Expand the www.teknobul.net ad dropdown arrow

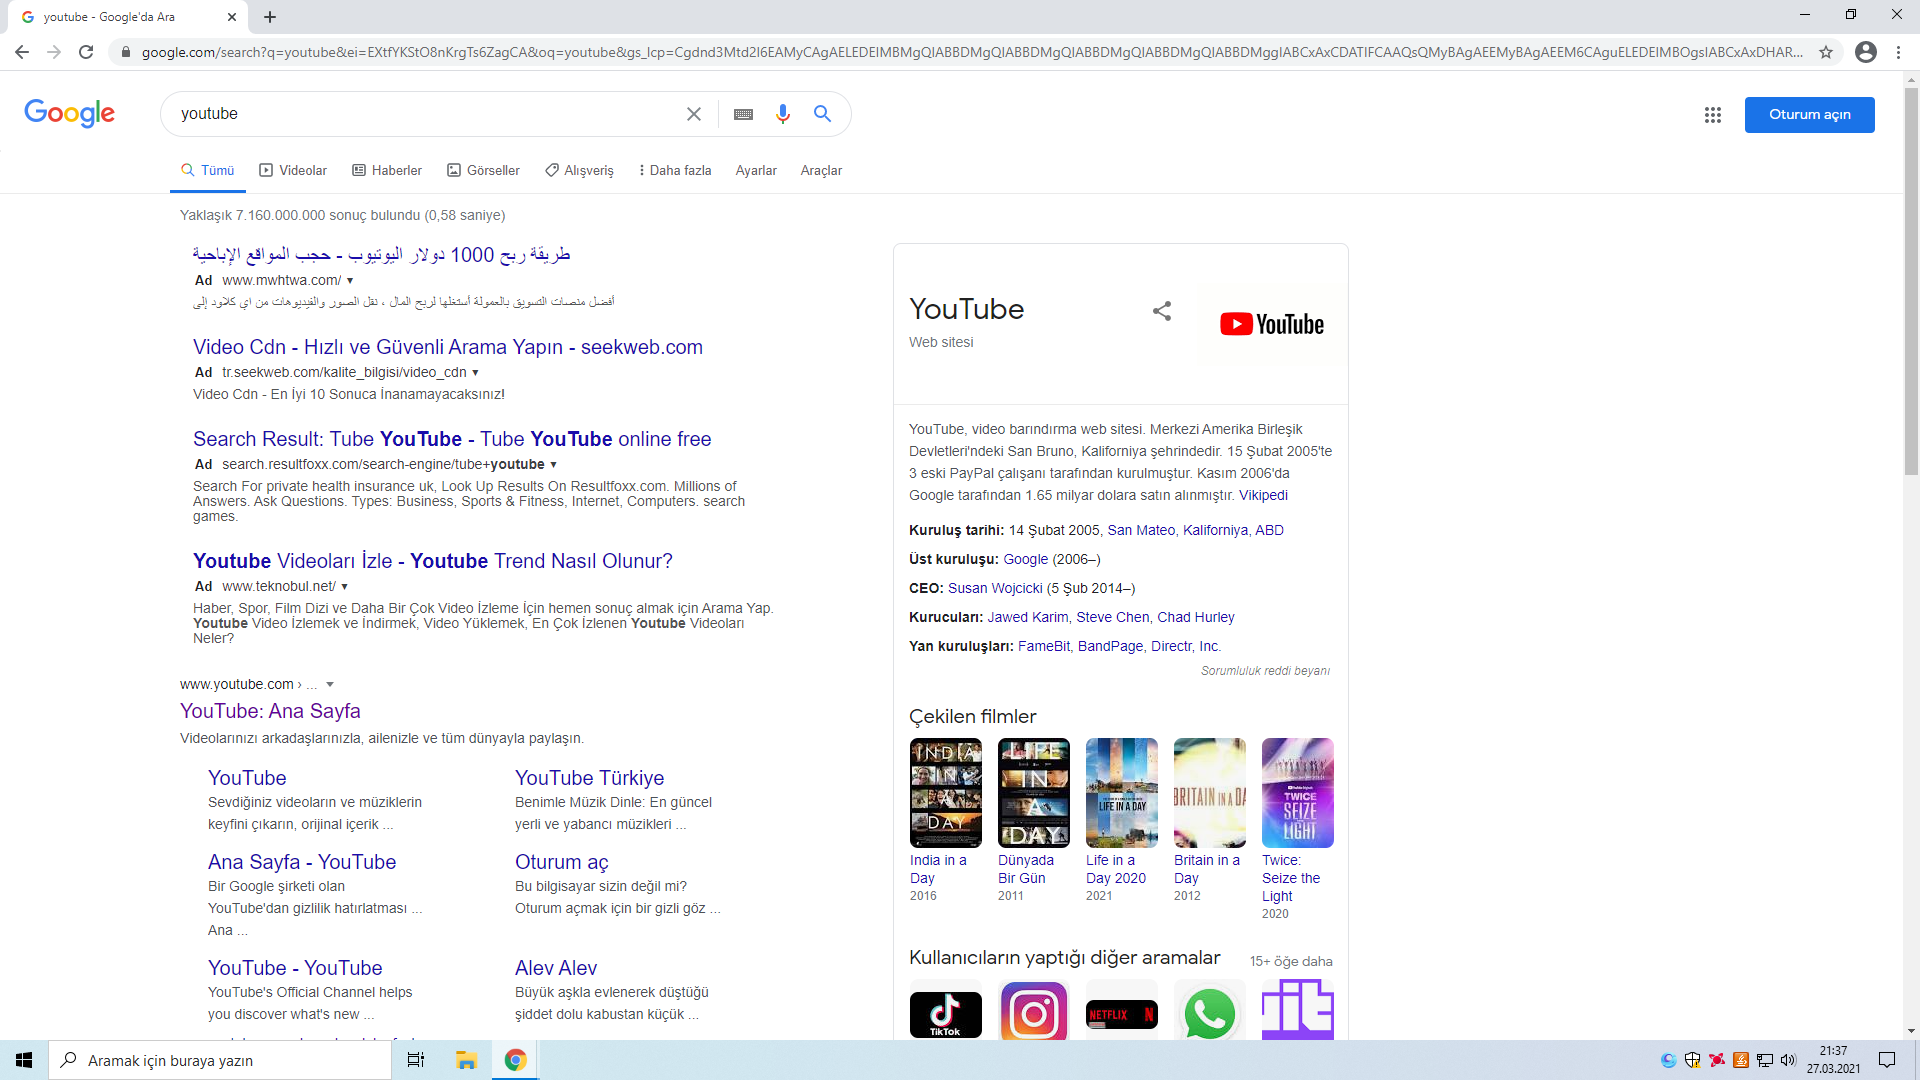tap(345, 587)
